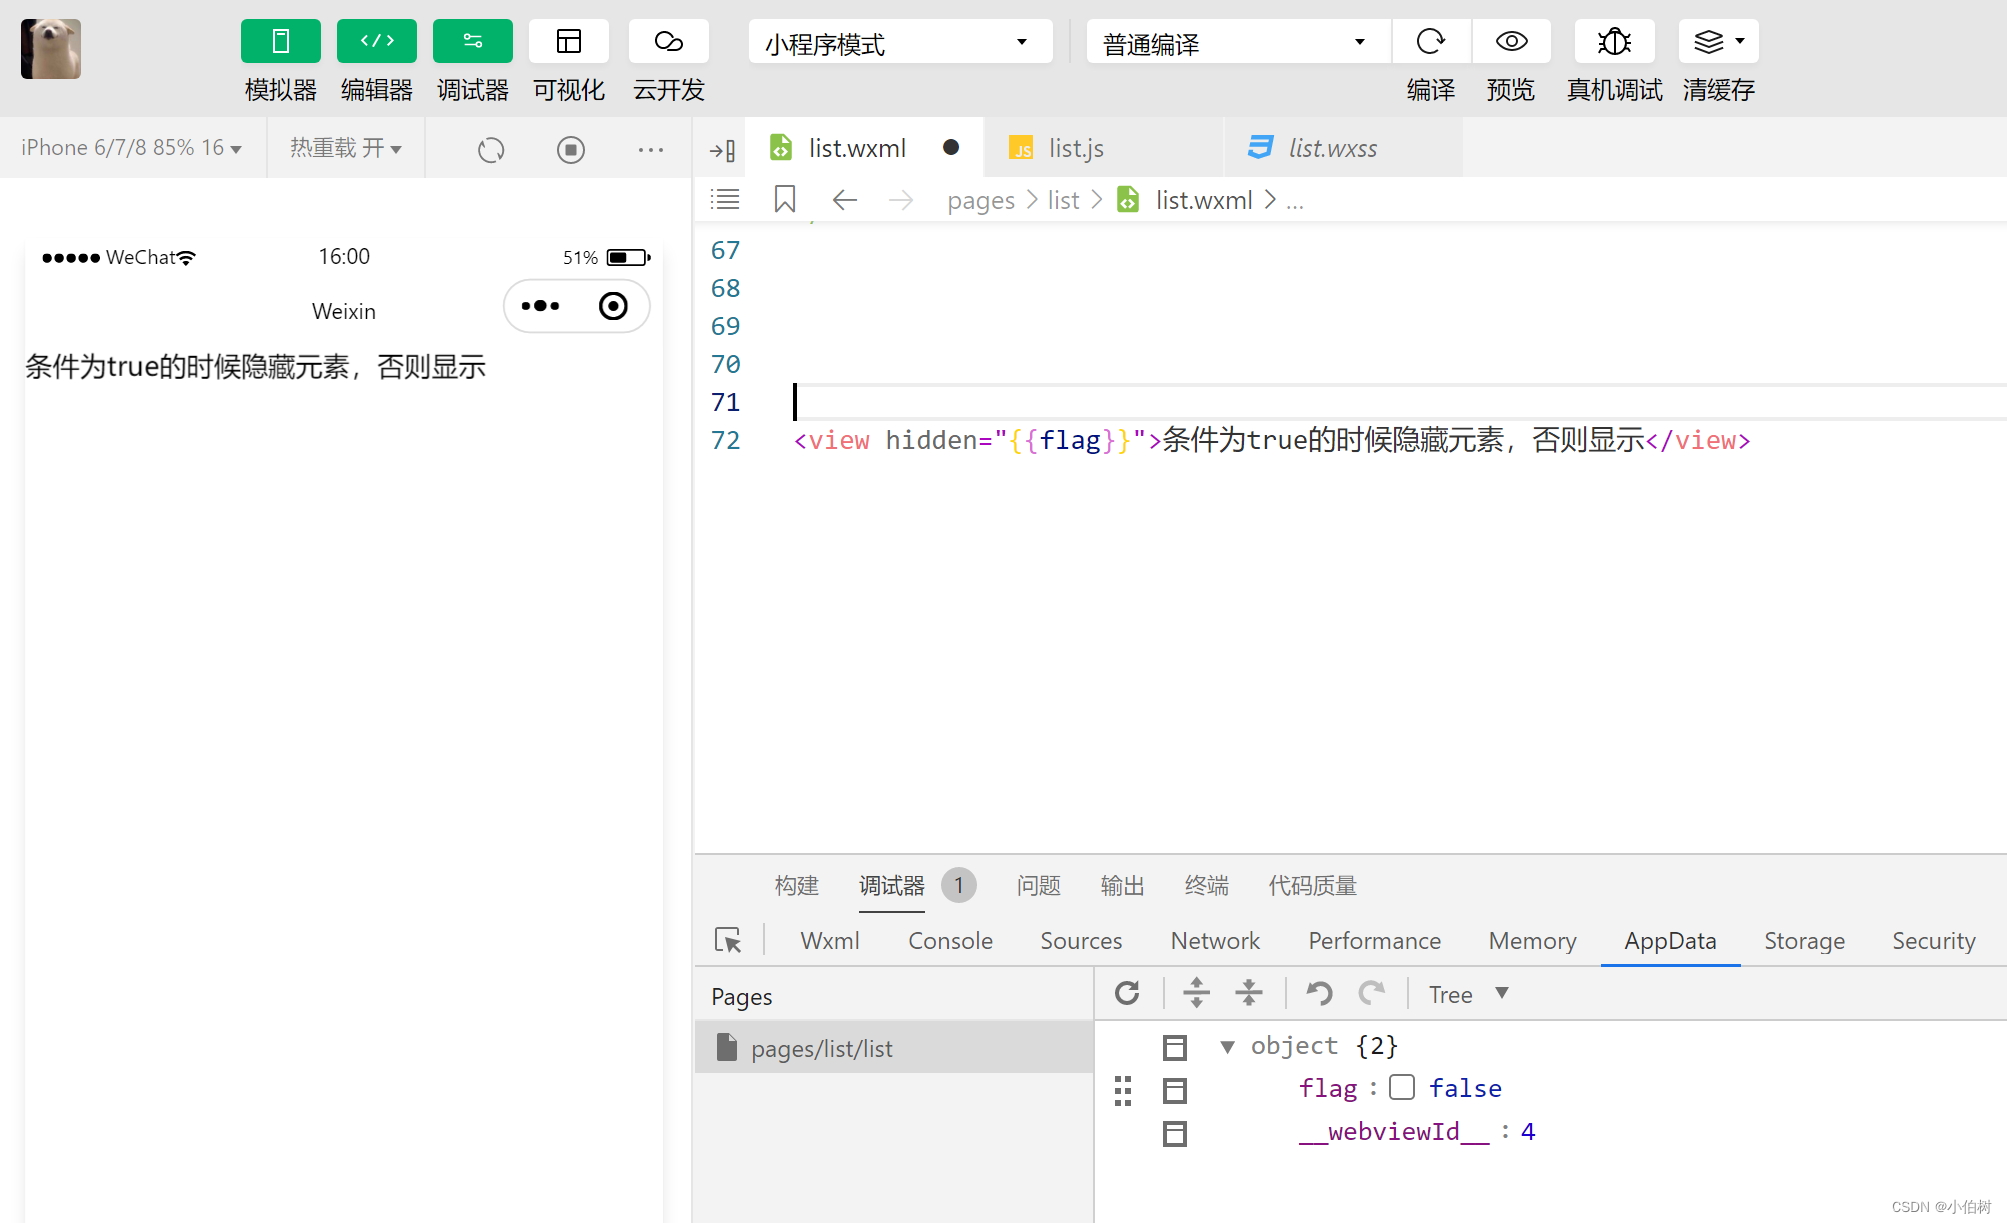The width and height of the screenshot is (2007, 1223).
Task: Open the 模拟器 simulator panel
Action: 280,41
